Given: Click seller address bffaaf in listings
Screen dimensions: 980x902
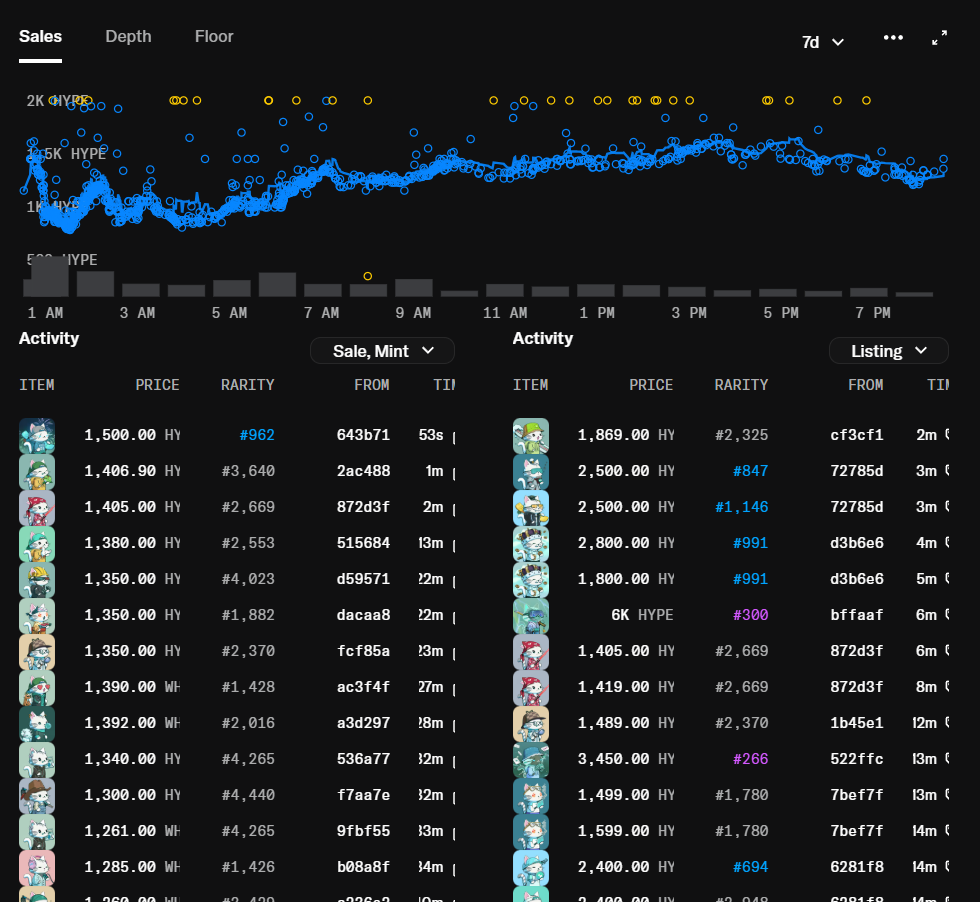Looking at the screenshot, I should [x=857, y=616].
